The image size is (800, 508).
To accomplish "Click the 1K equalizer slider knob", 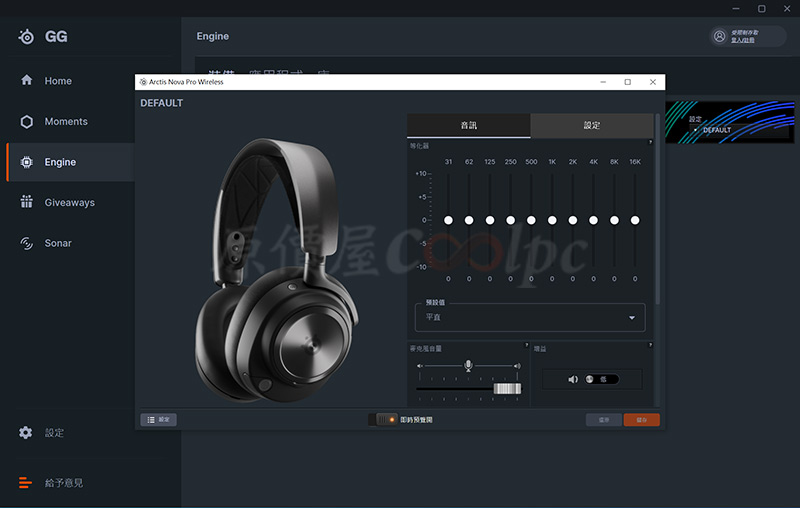I will pos(552,220).
